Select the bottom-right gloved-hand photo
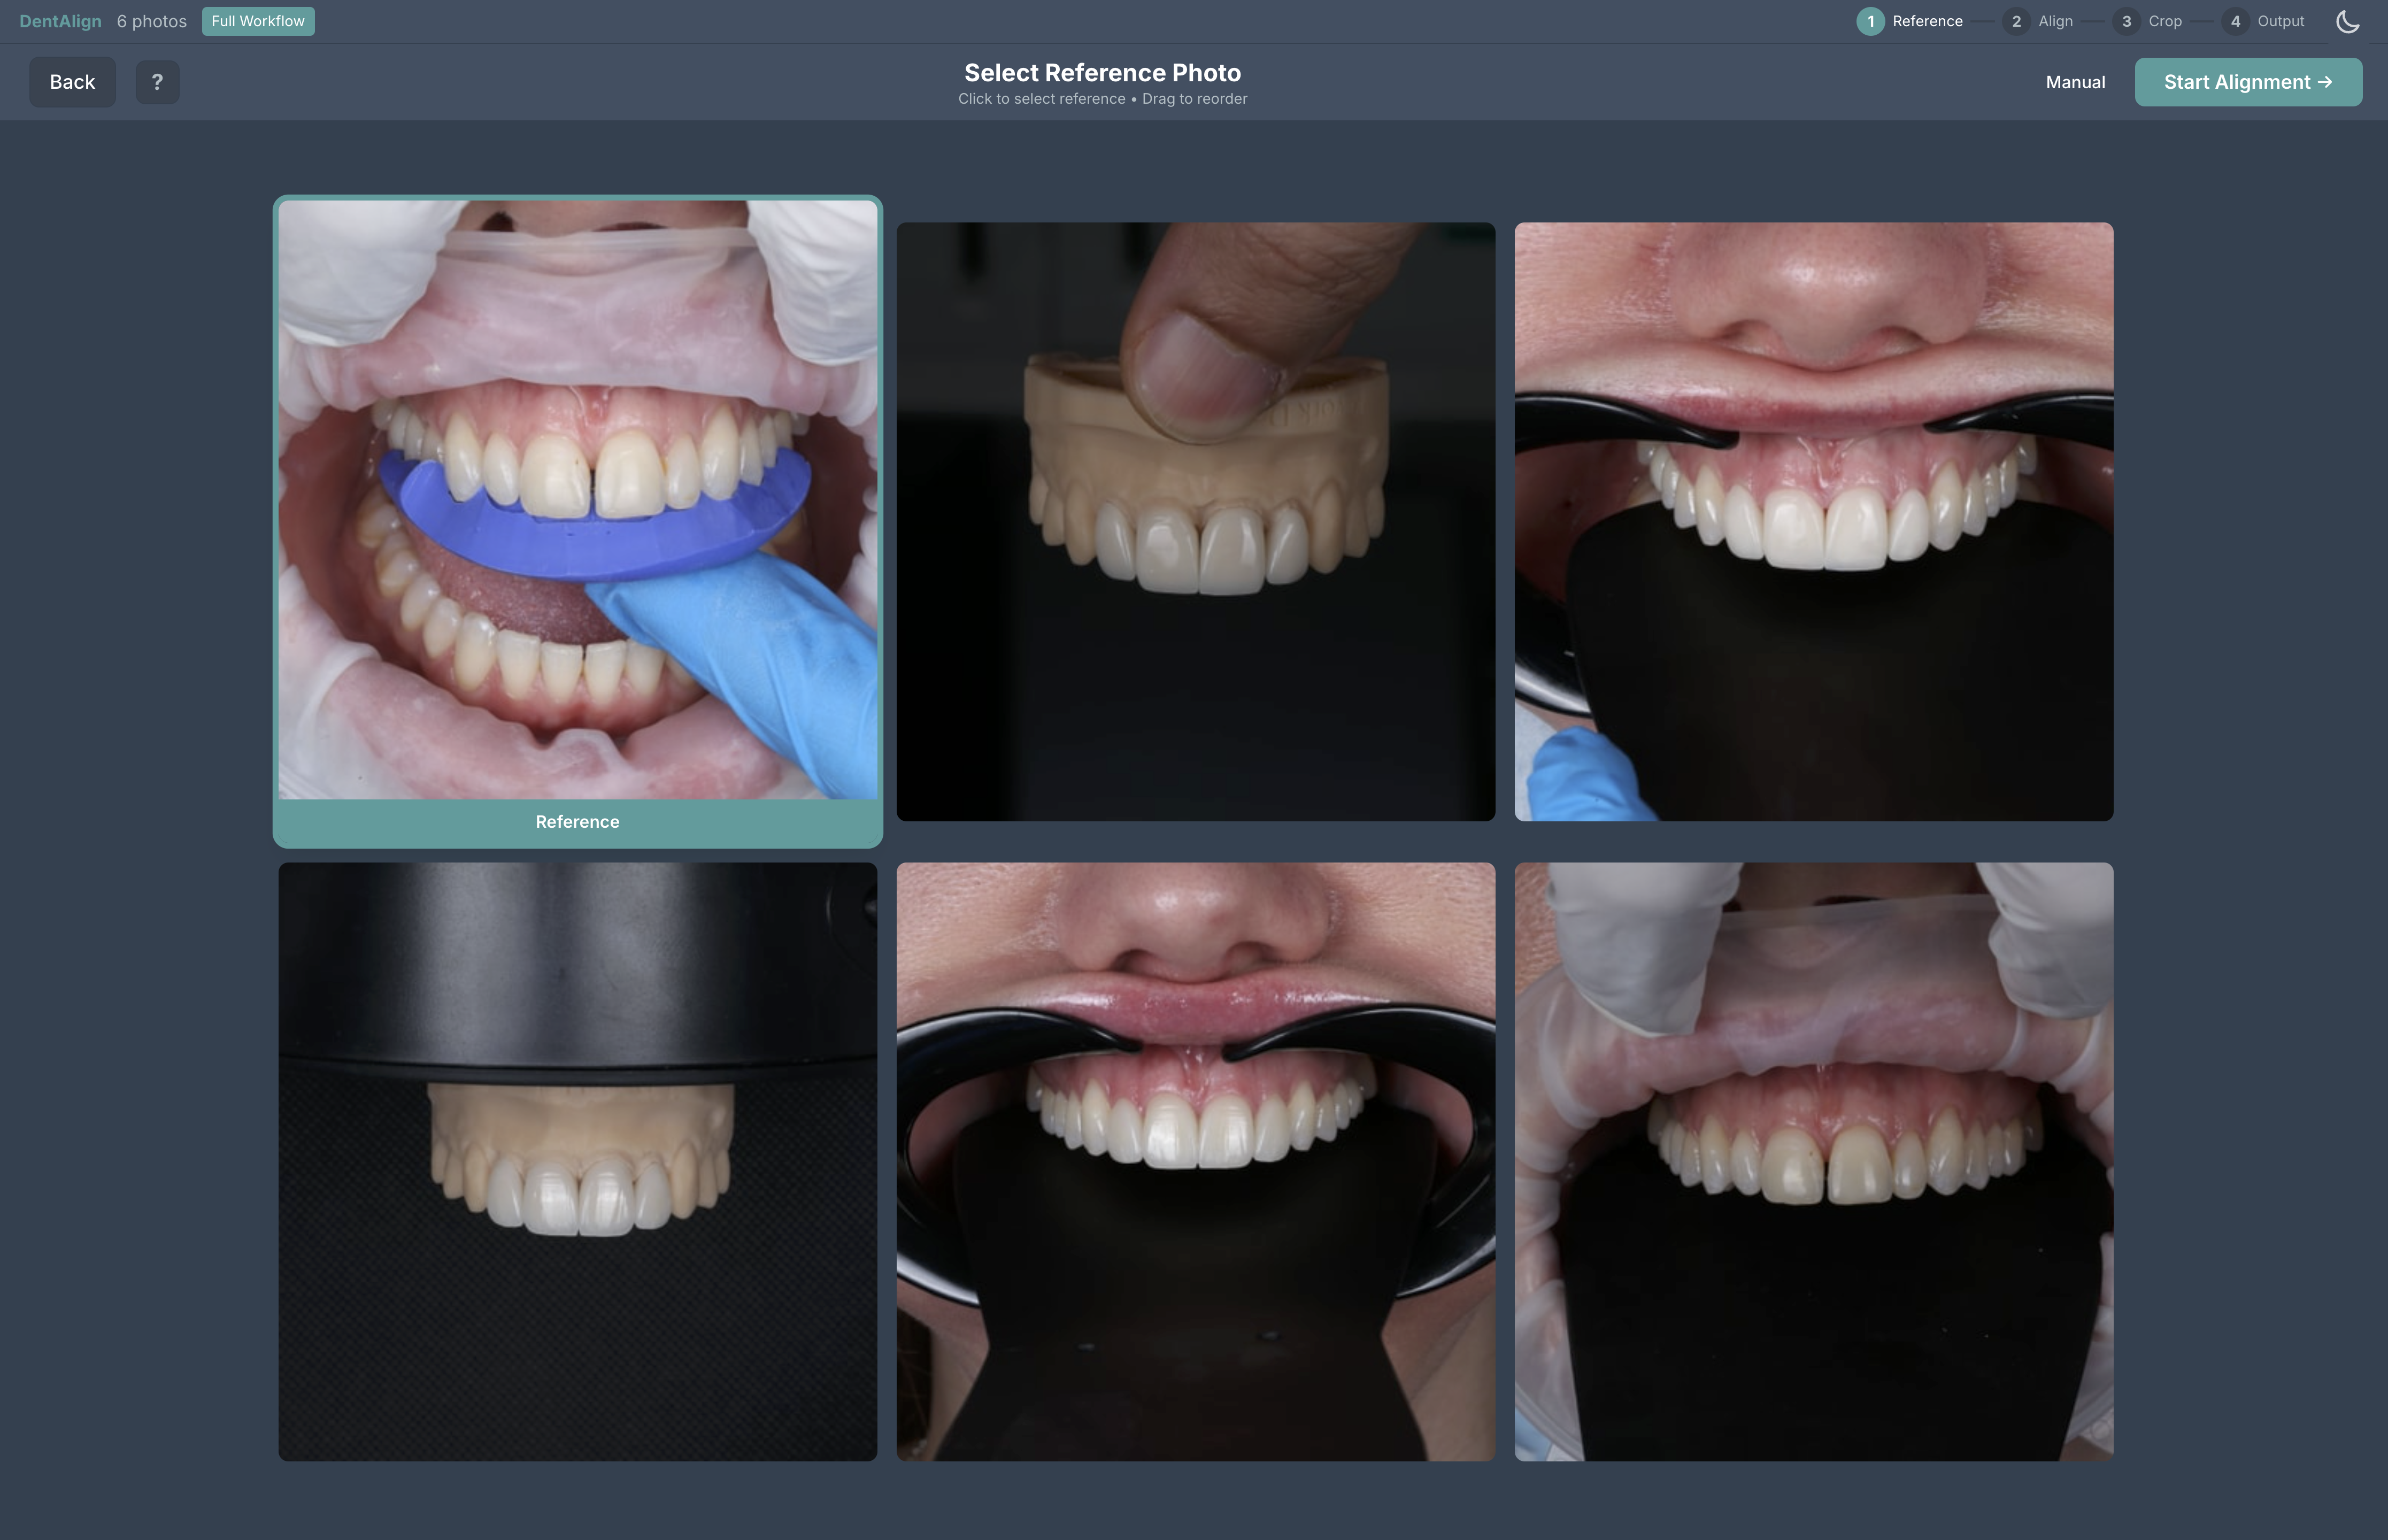 [x=1813, y=1161]
